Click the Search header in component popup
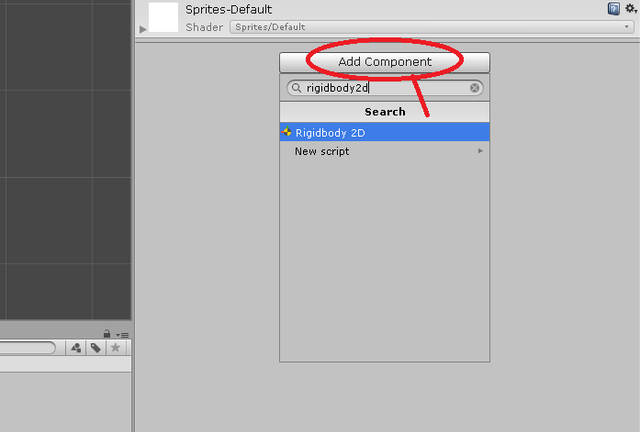640x432 pixels. pos(385,112)
